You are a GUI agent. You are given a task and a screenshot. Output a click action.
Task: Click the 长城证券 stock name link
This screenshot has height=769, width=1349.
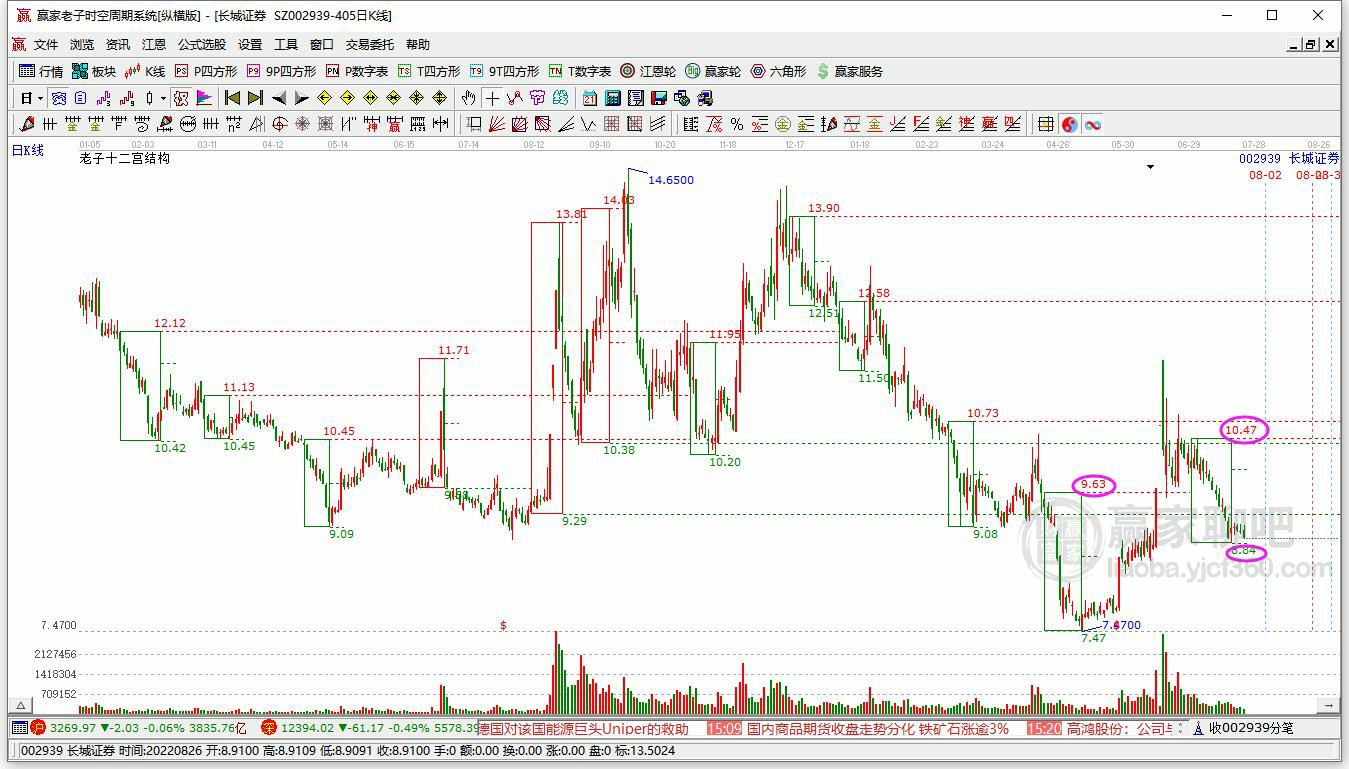tap(1314, 158)
